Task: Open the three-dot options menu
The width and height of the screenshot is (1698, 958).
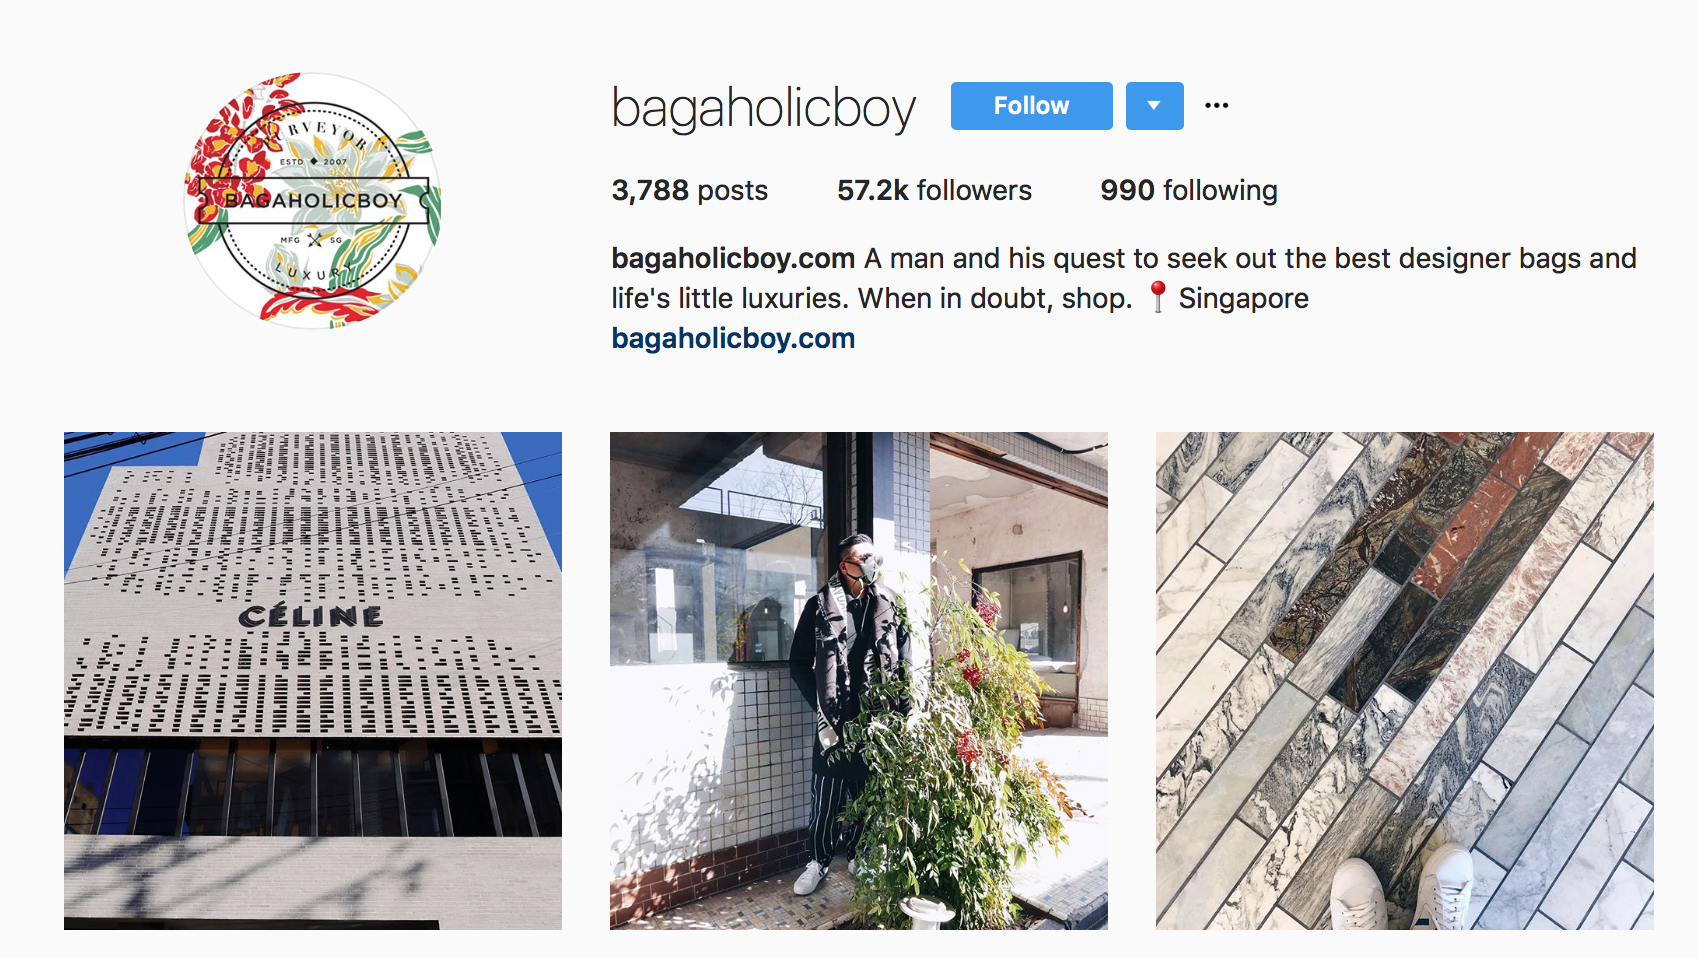Action: 1216,105
